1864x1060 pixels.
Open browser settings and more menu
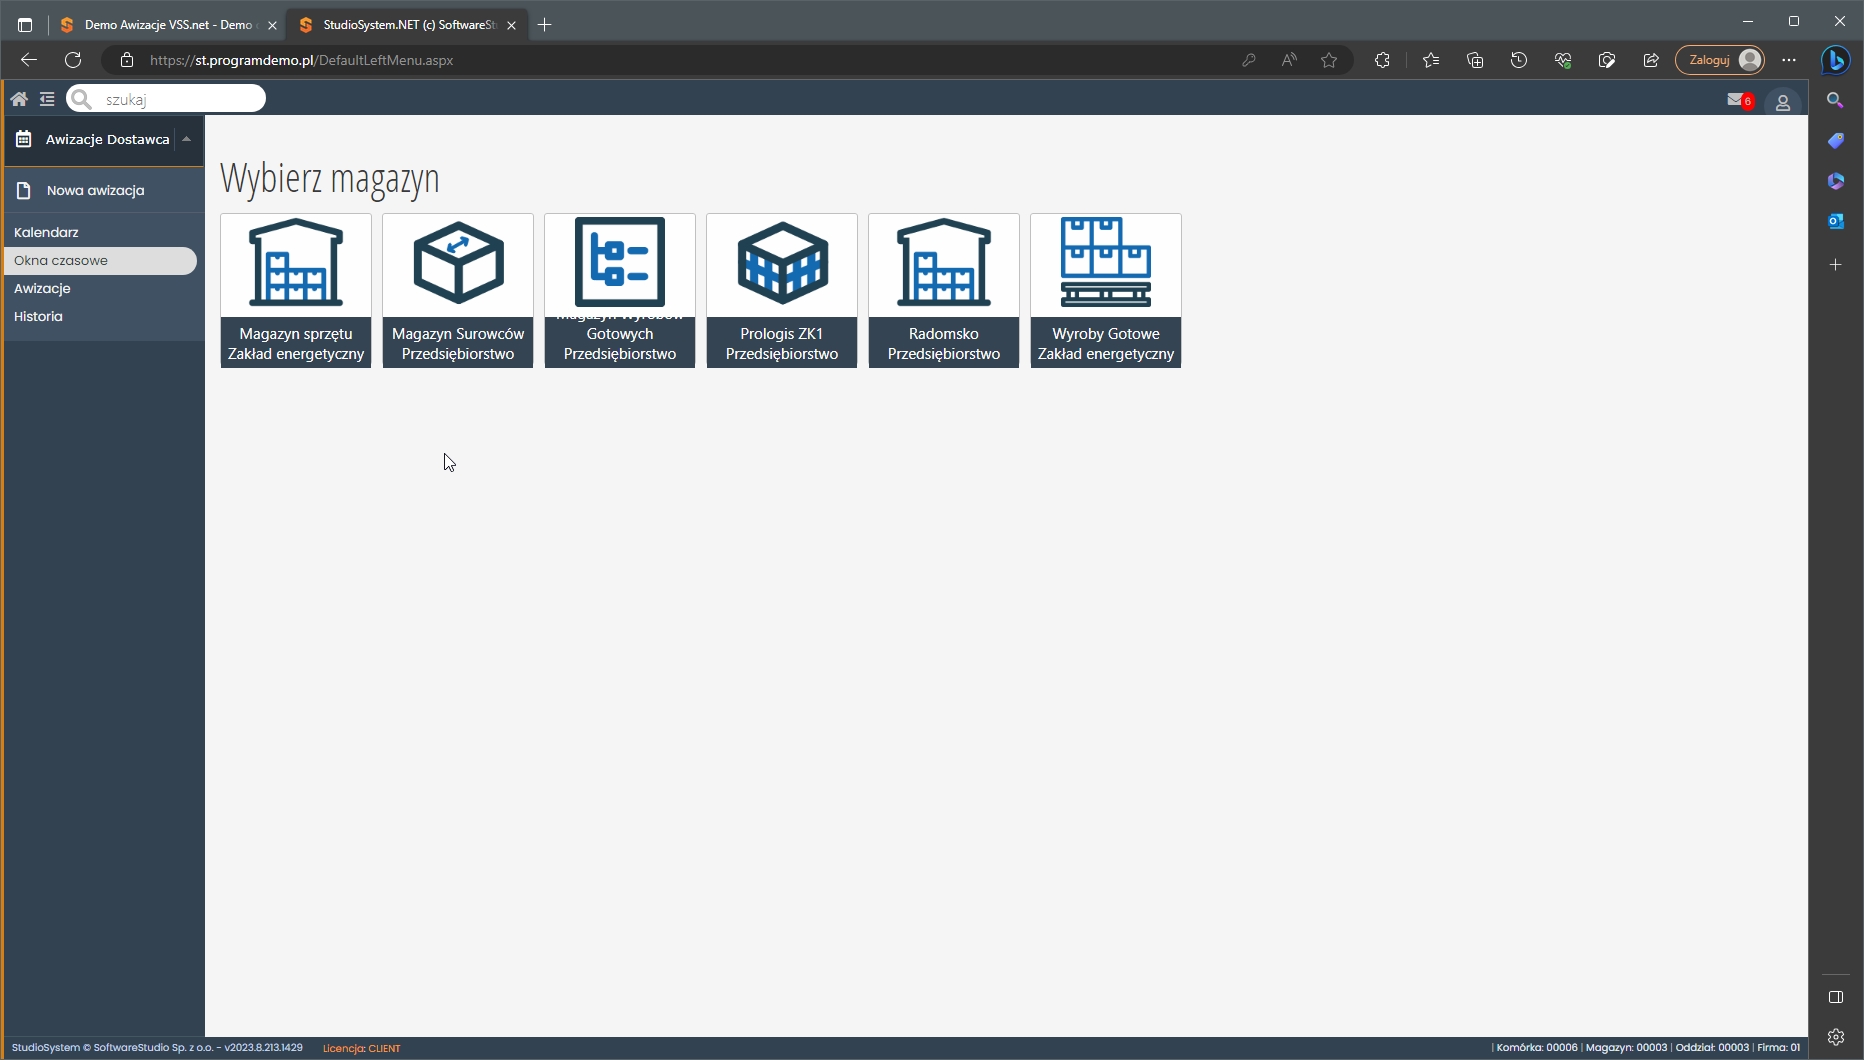tap(1789, 60)
